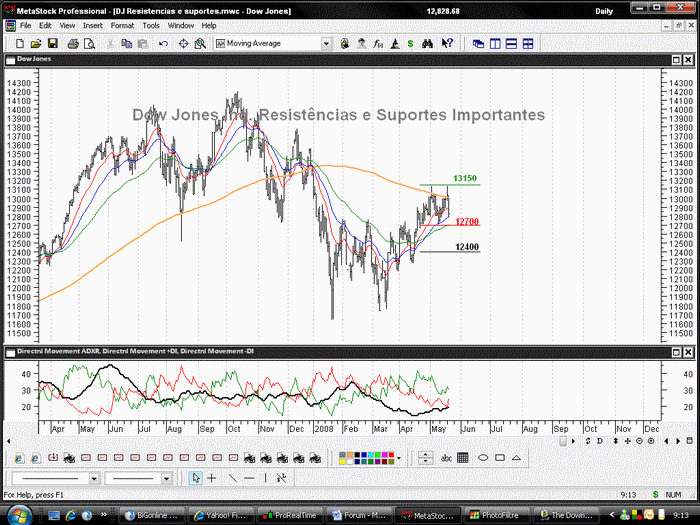The image size is (700, 525).
Task: Tile windows in columns icon
Action: pyautogui.click(x=495, y=44)
